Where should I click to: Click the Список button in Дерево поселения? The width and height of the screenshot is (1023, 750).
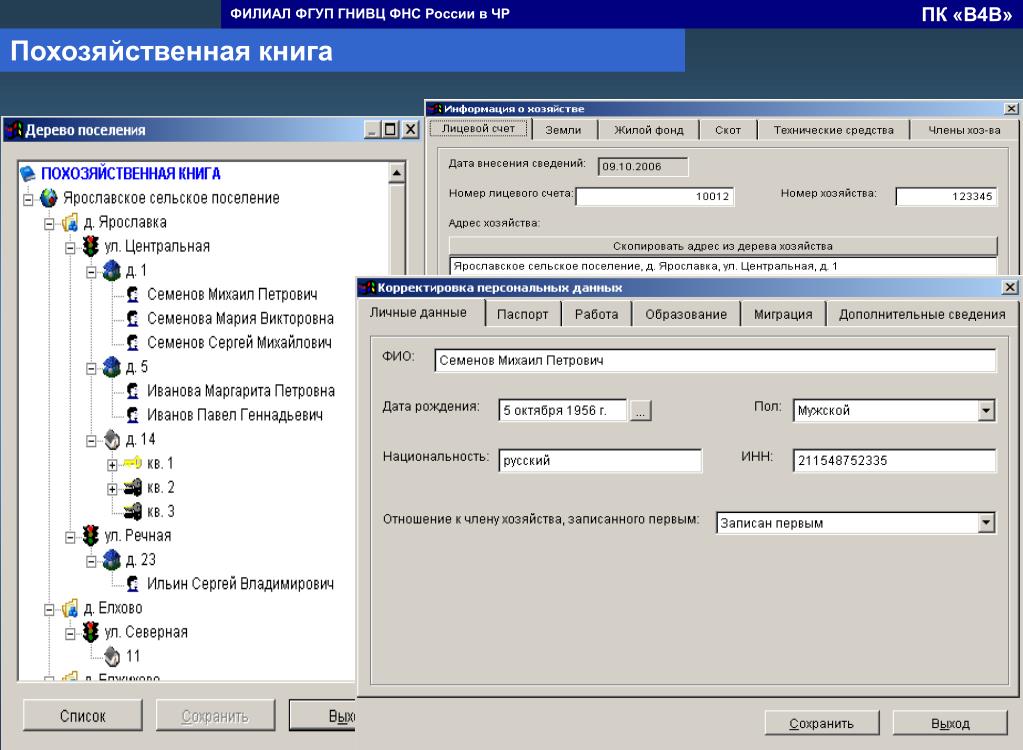click(82, 716)
